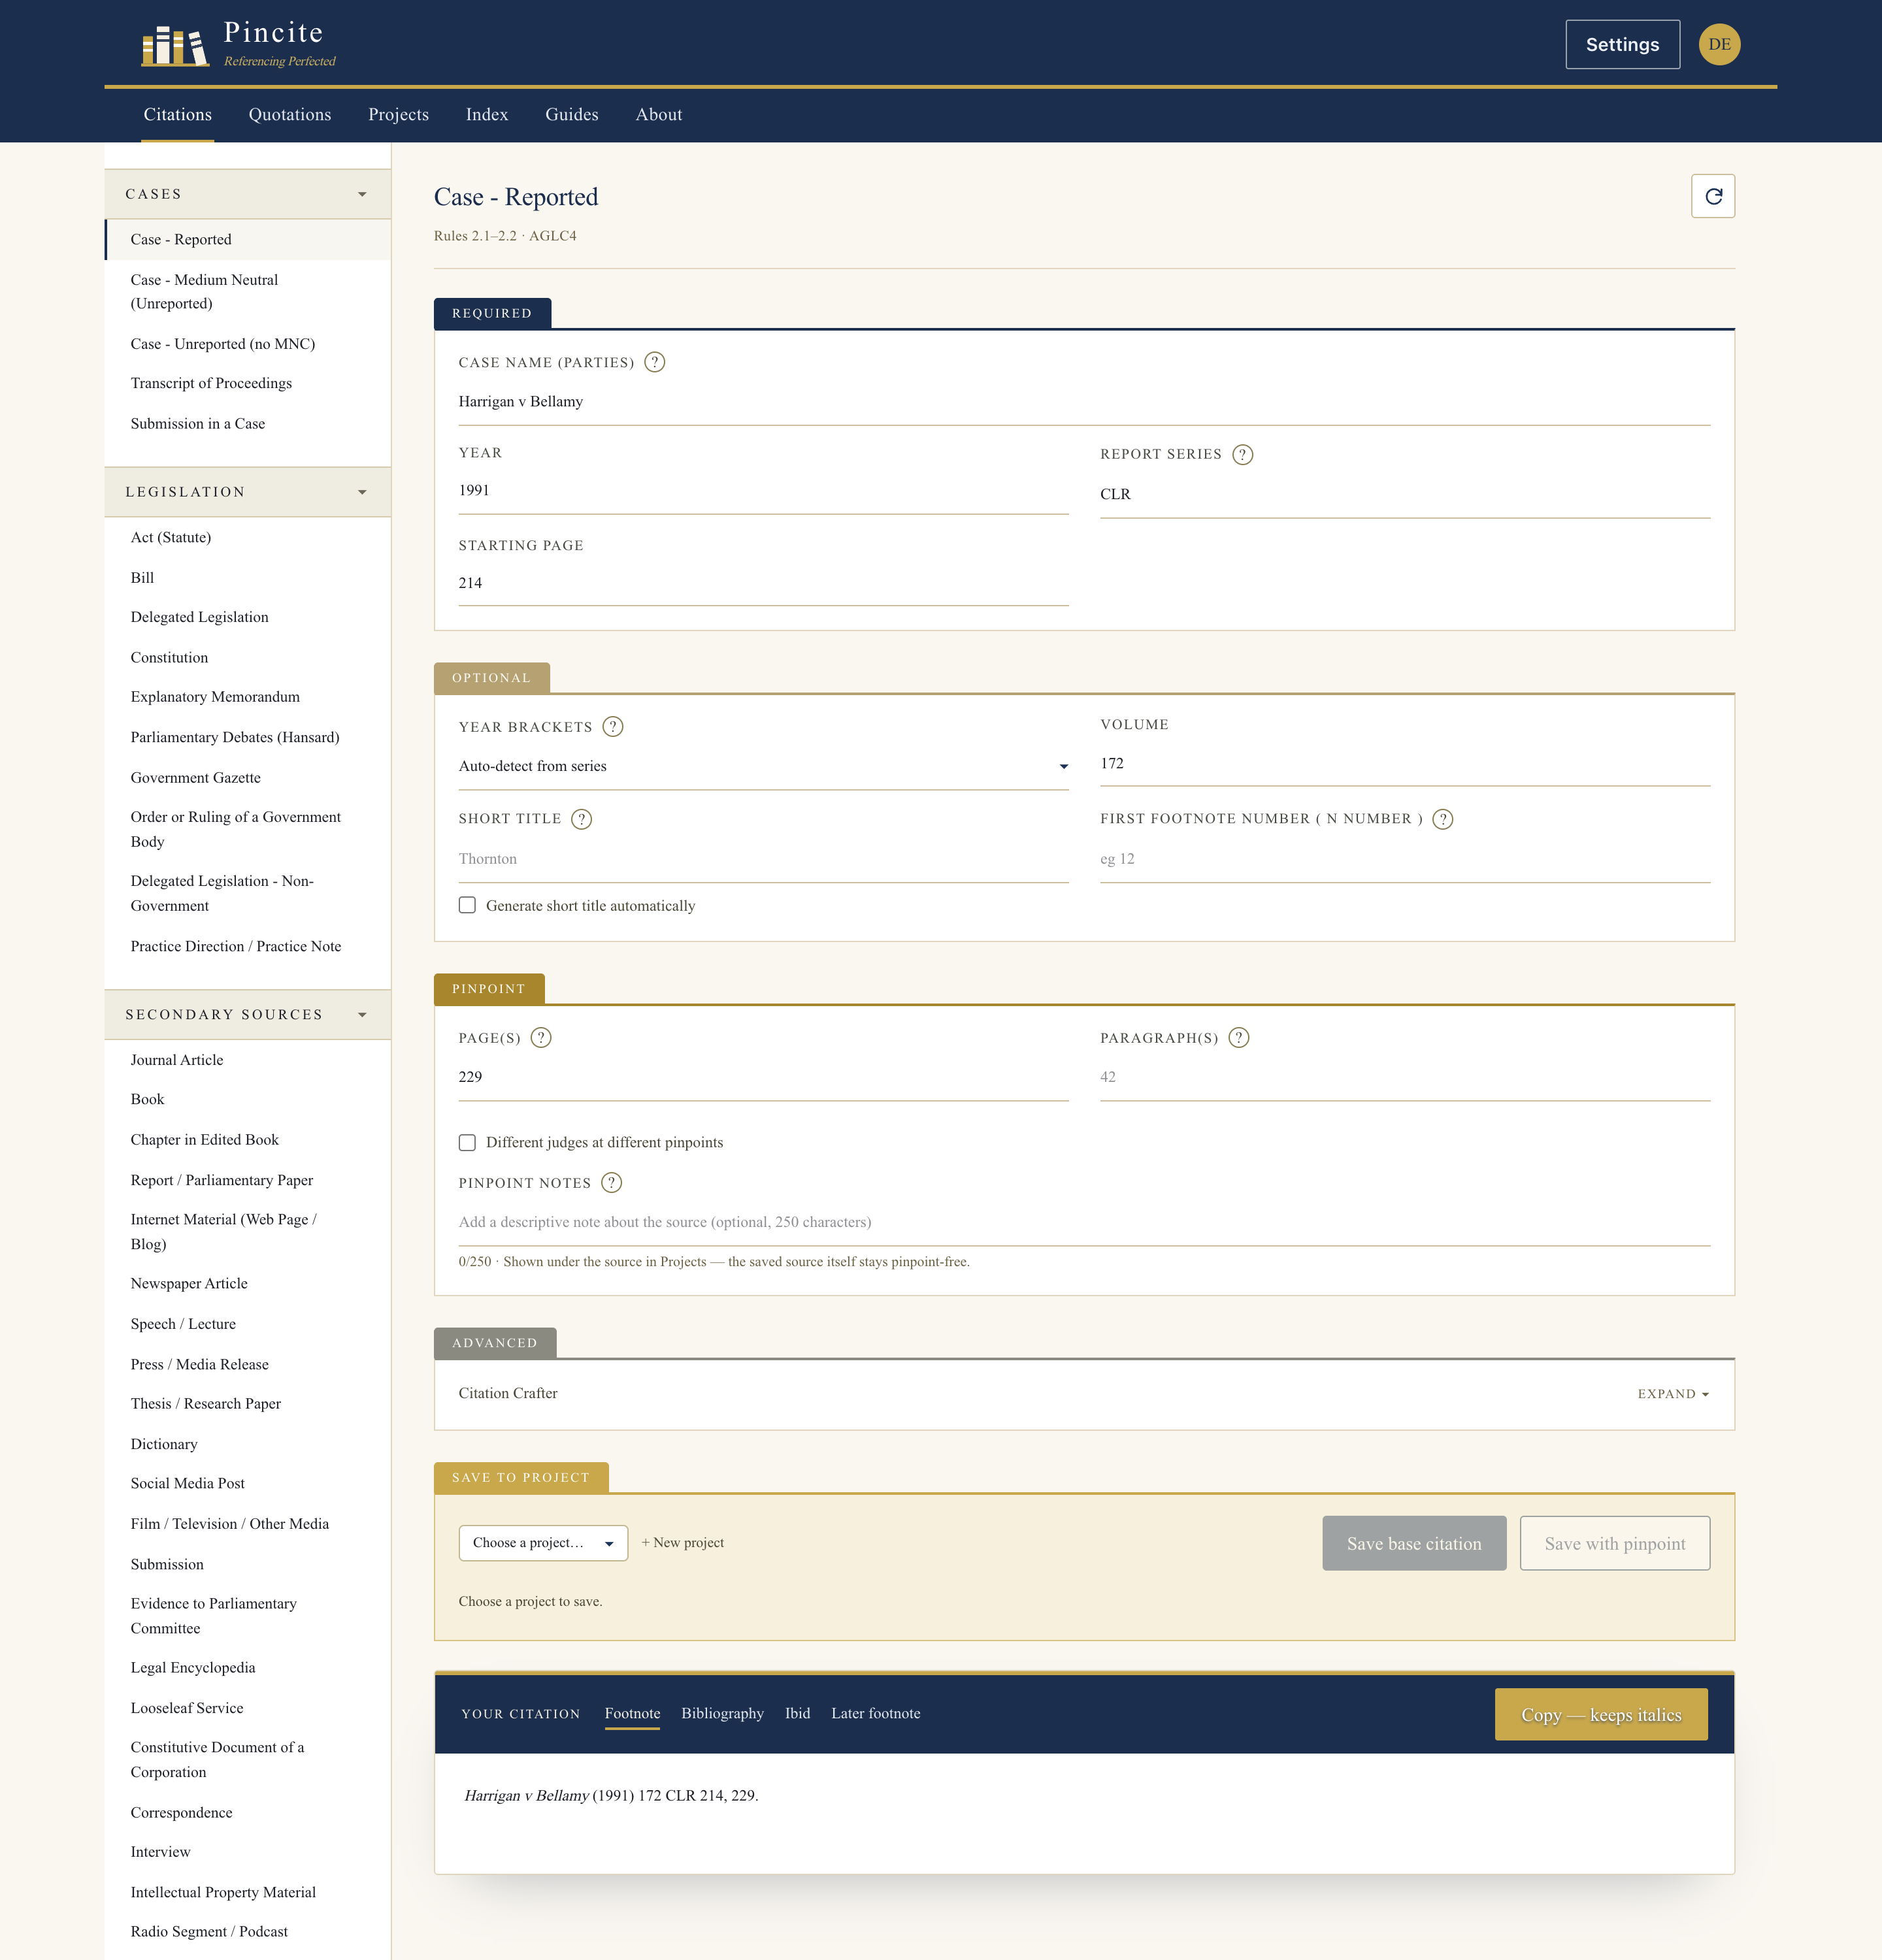Select Government Gazette in sidebar

tap(248, 778)
